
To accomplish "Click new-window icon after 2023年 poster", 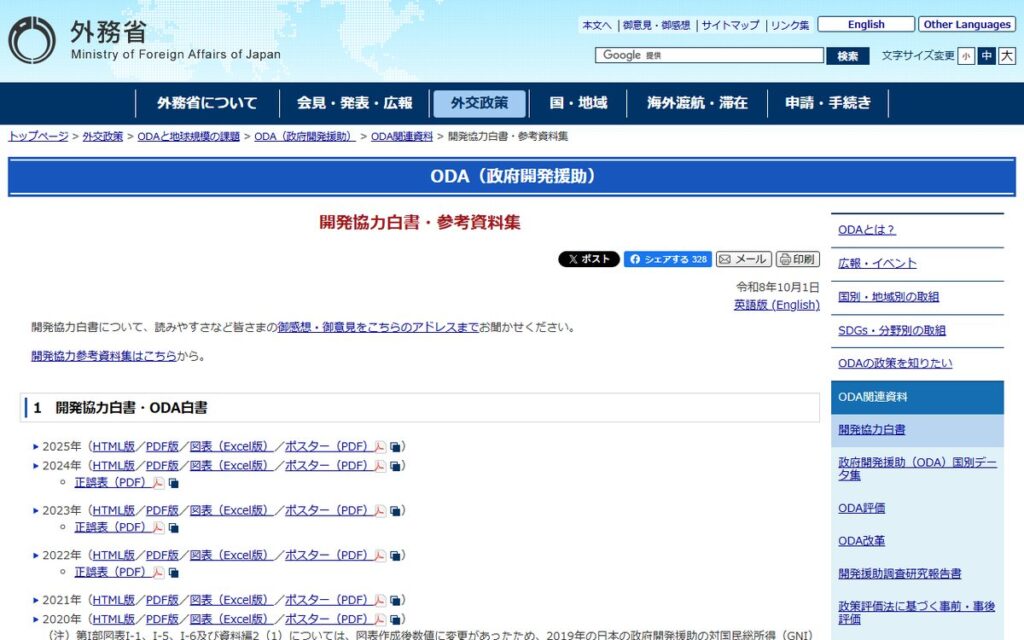I will click(395, 511).
